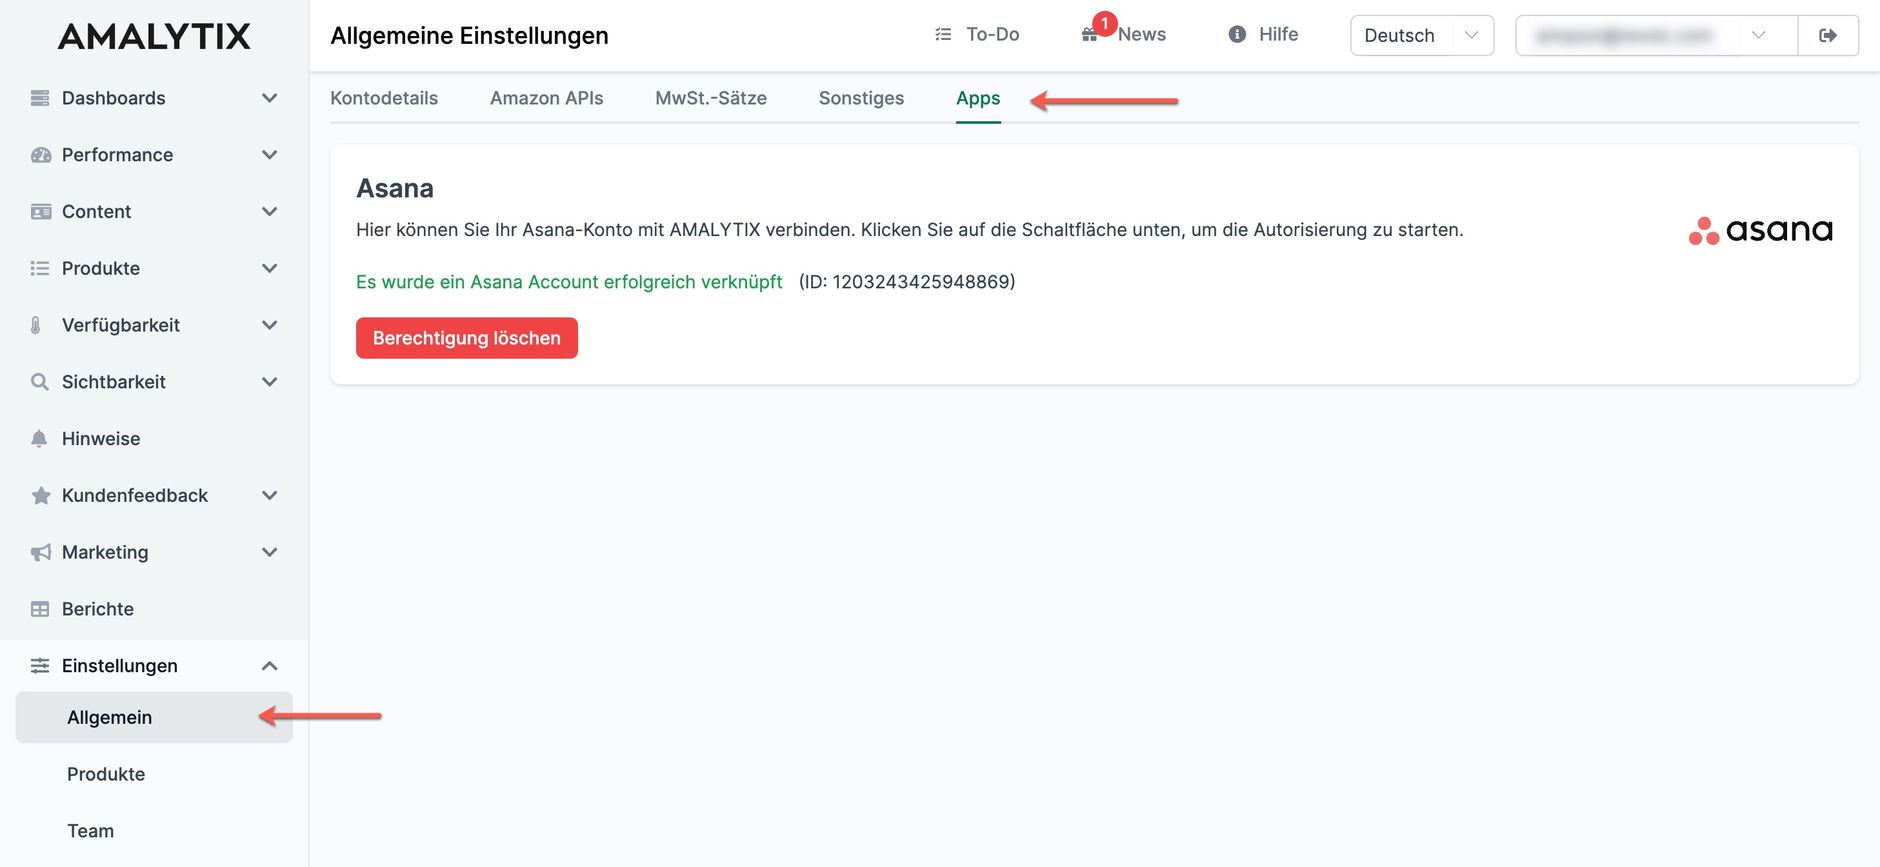Expand the Verfügbarkeit menu chevron
This screenshot has height=867, width=1880.
click(x=269, y=325)
